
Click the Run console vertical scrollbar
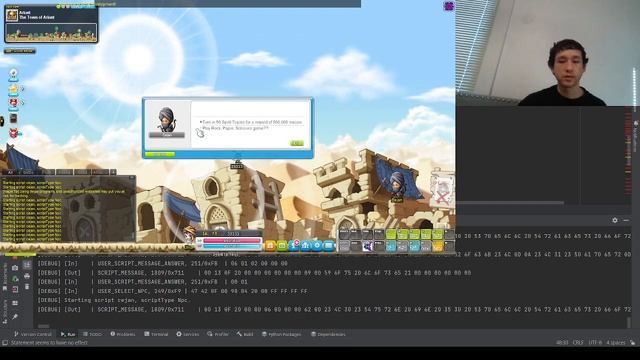click(x=629, y=322)
